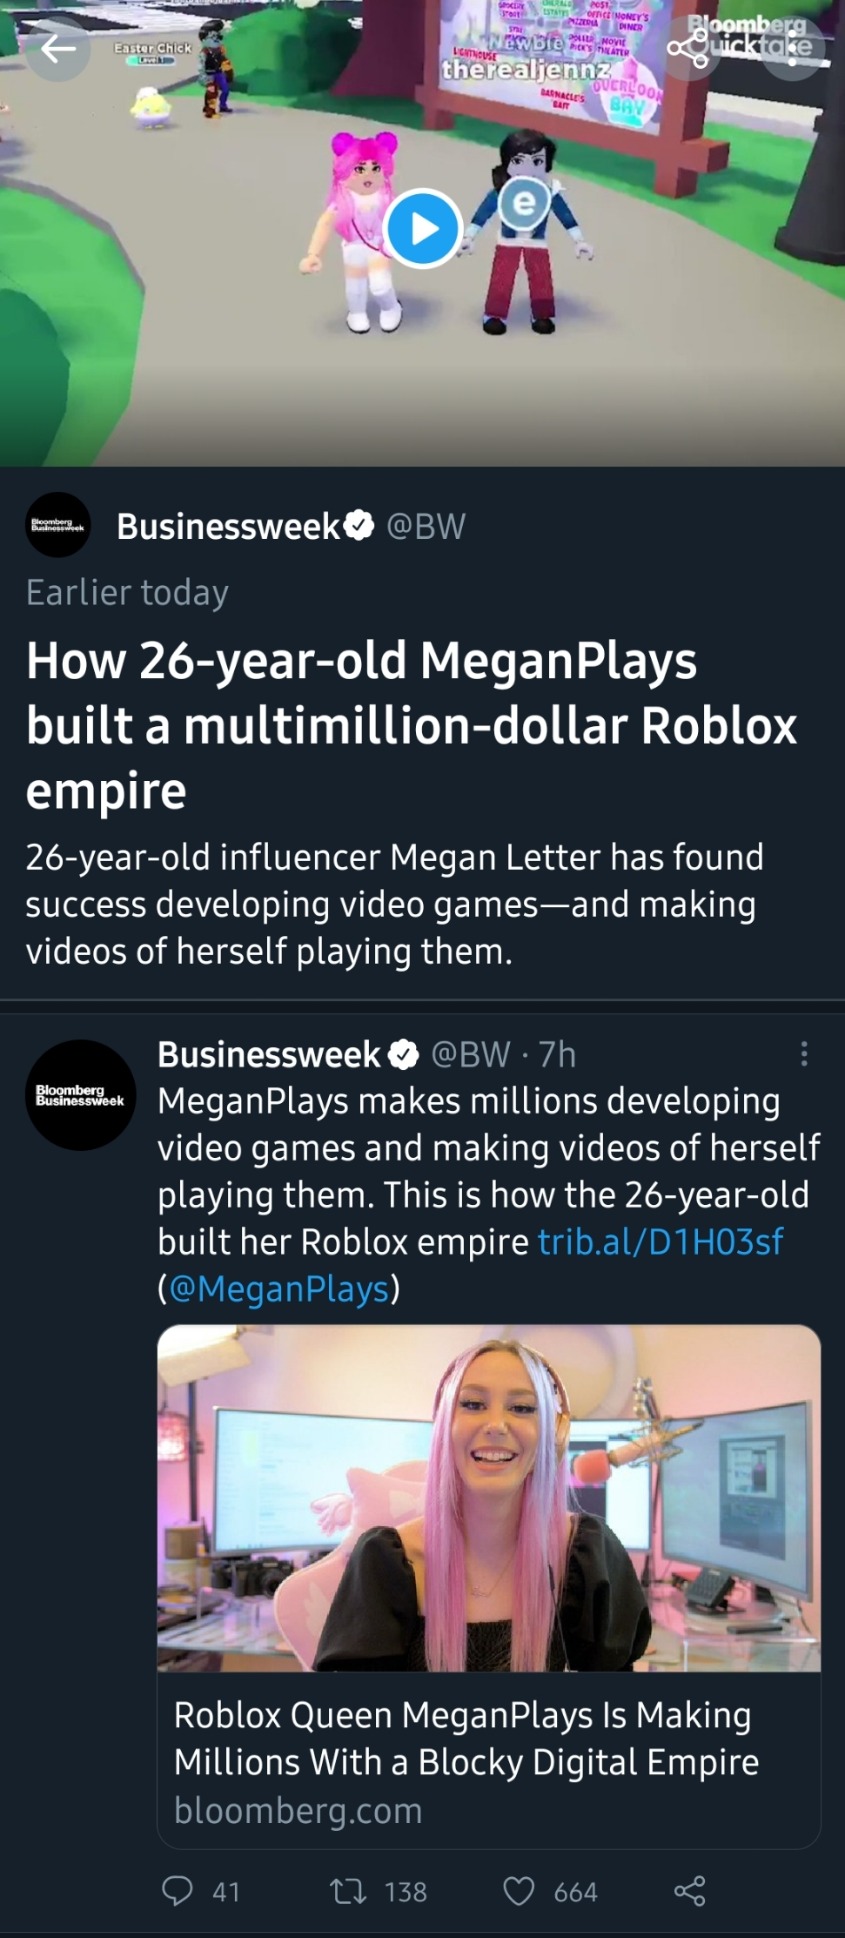Tap the '7h' tweet timestamp

[557, 1054]
